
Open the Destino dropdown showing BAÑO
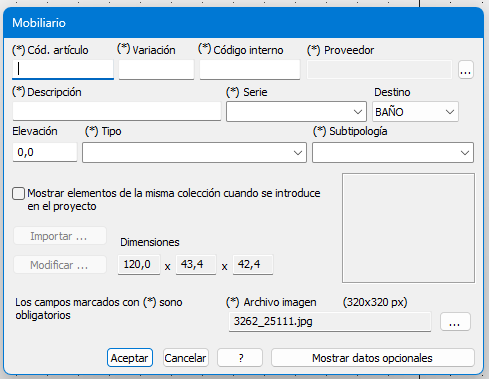click(x=415, y=112)
